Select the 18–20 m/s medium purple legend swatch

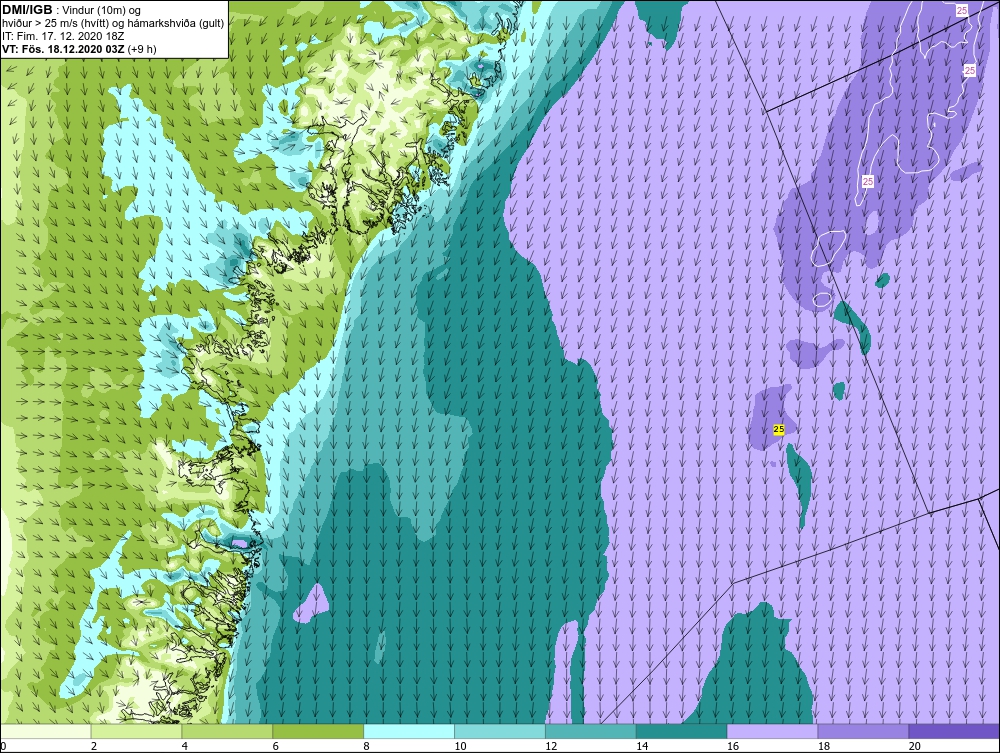click(x=864, y=731)
